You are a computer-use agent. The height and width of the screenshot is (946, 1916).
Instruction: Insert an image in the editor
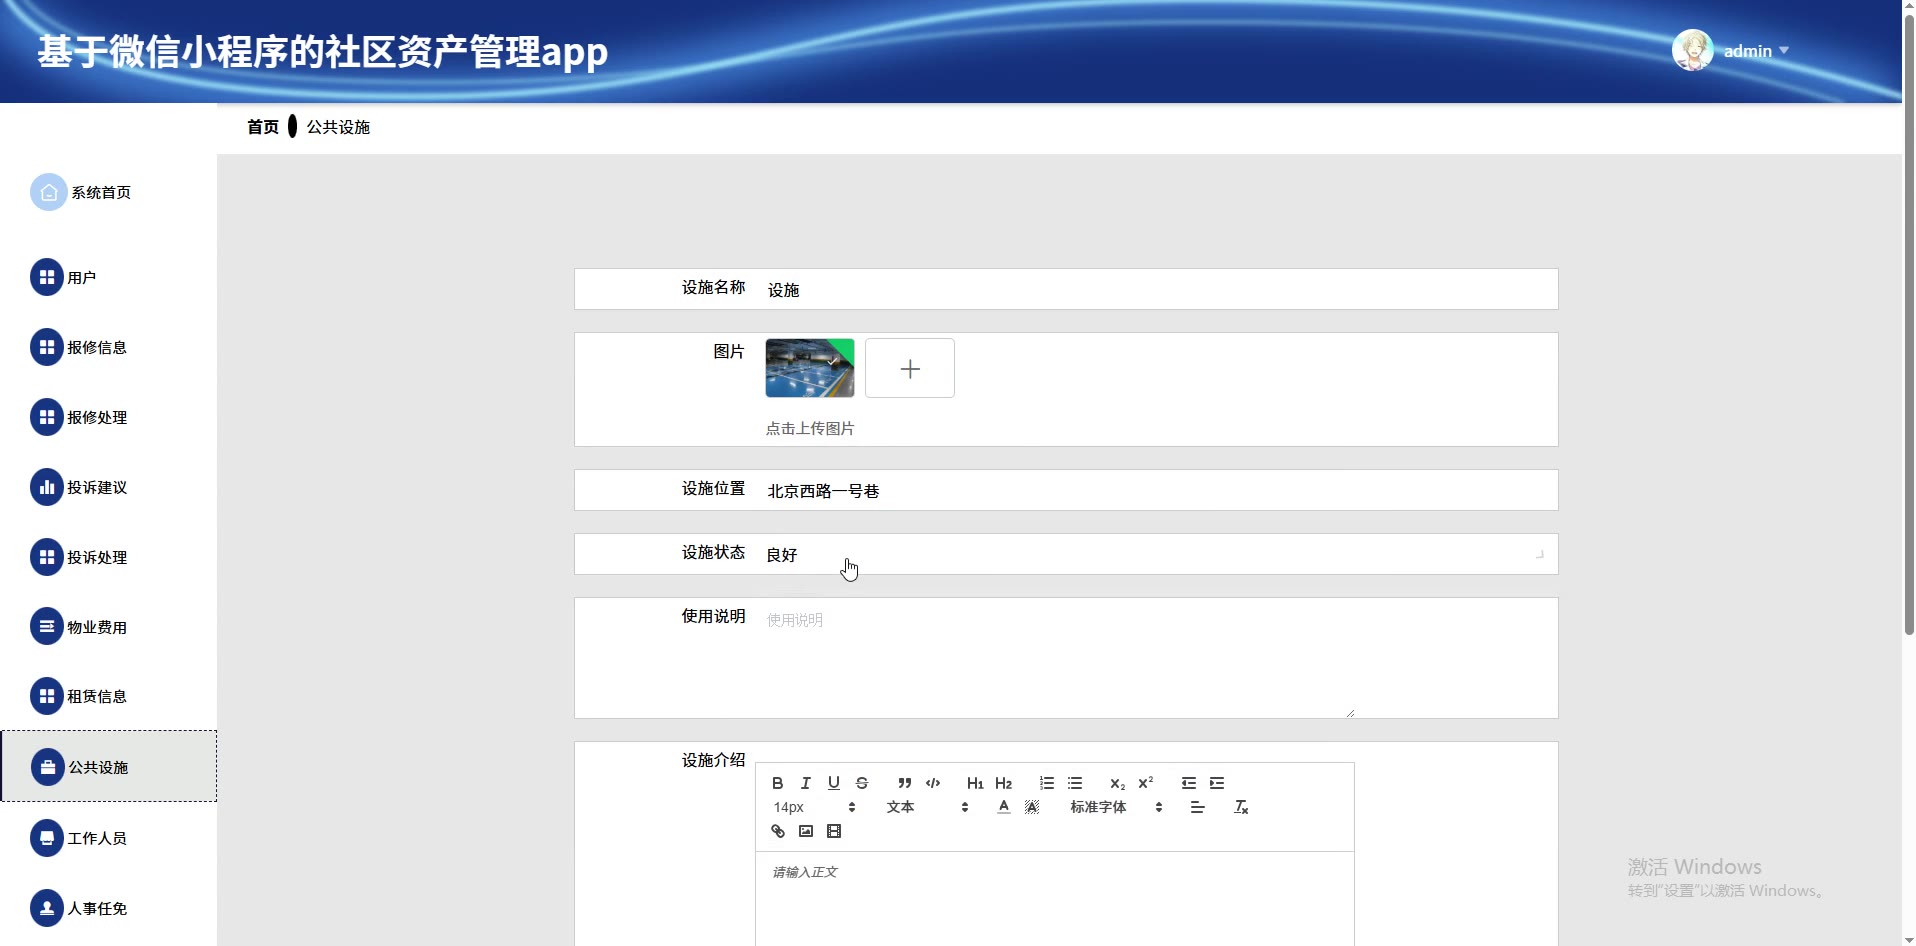coord(806,831)
